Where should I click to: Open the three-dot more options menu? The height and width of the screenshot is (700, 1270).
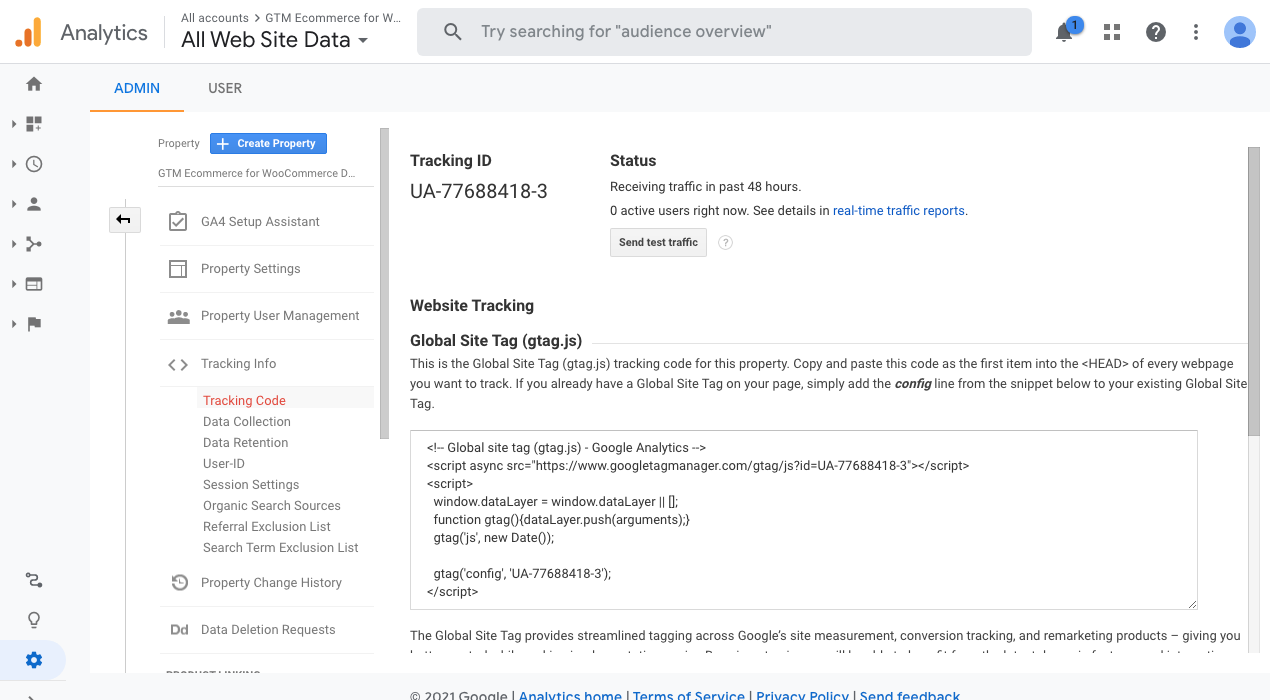click(x=1196, y=32)
